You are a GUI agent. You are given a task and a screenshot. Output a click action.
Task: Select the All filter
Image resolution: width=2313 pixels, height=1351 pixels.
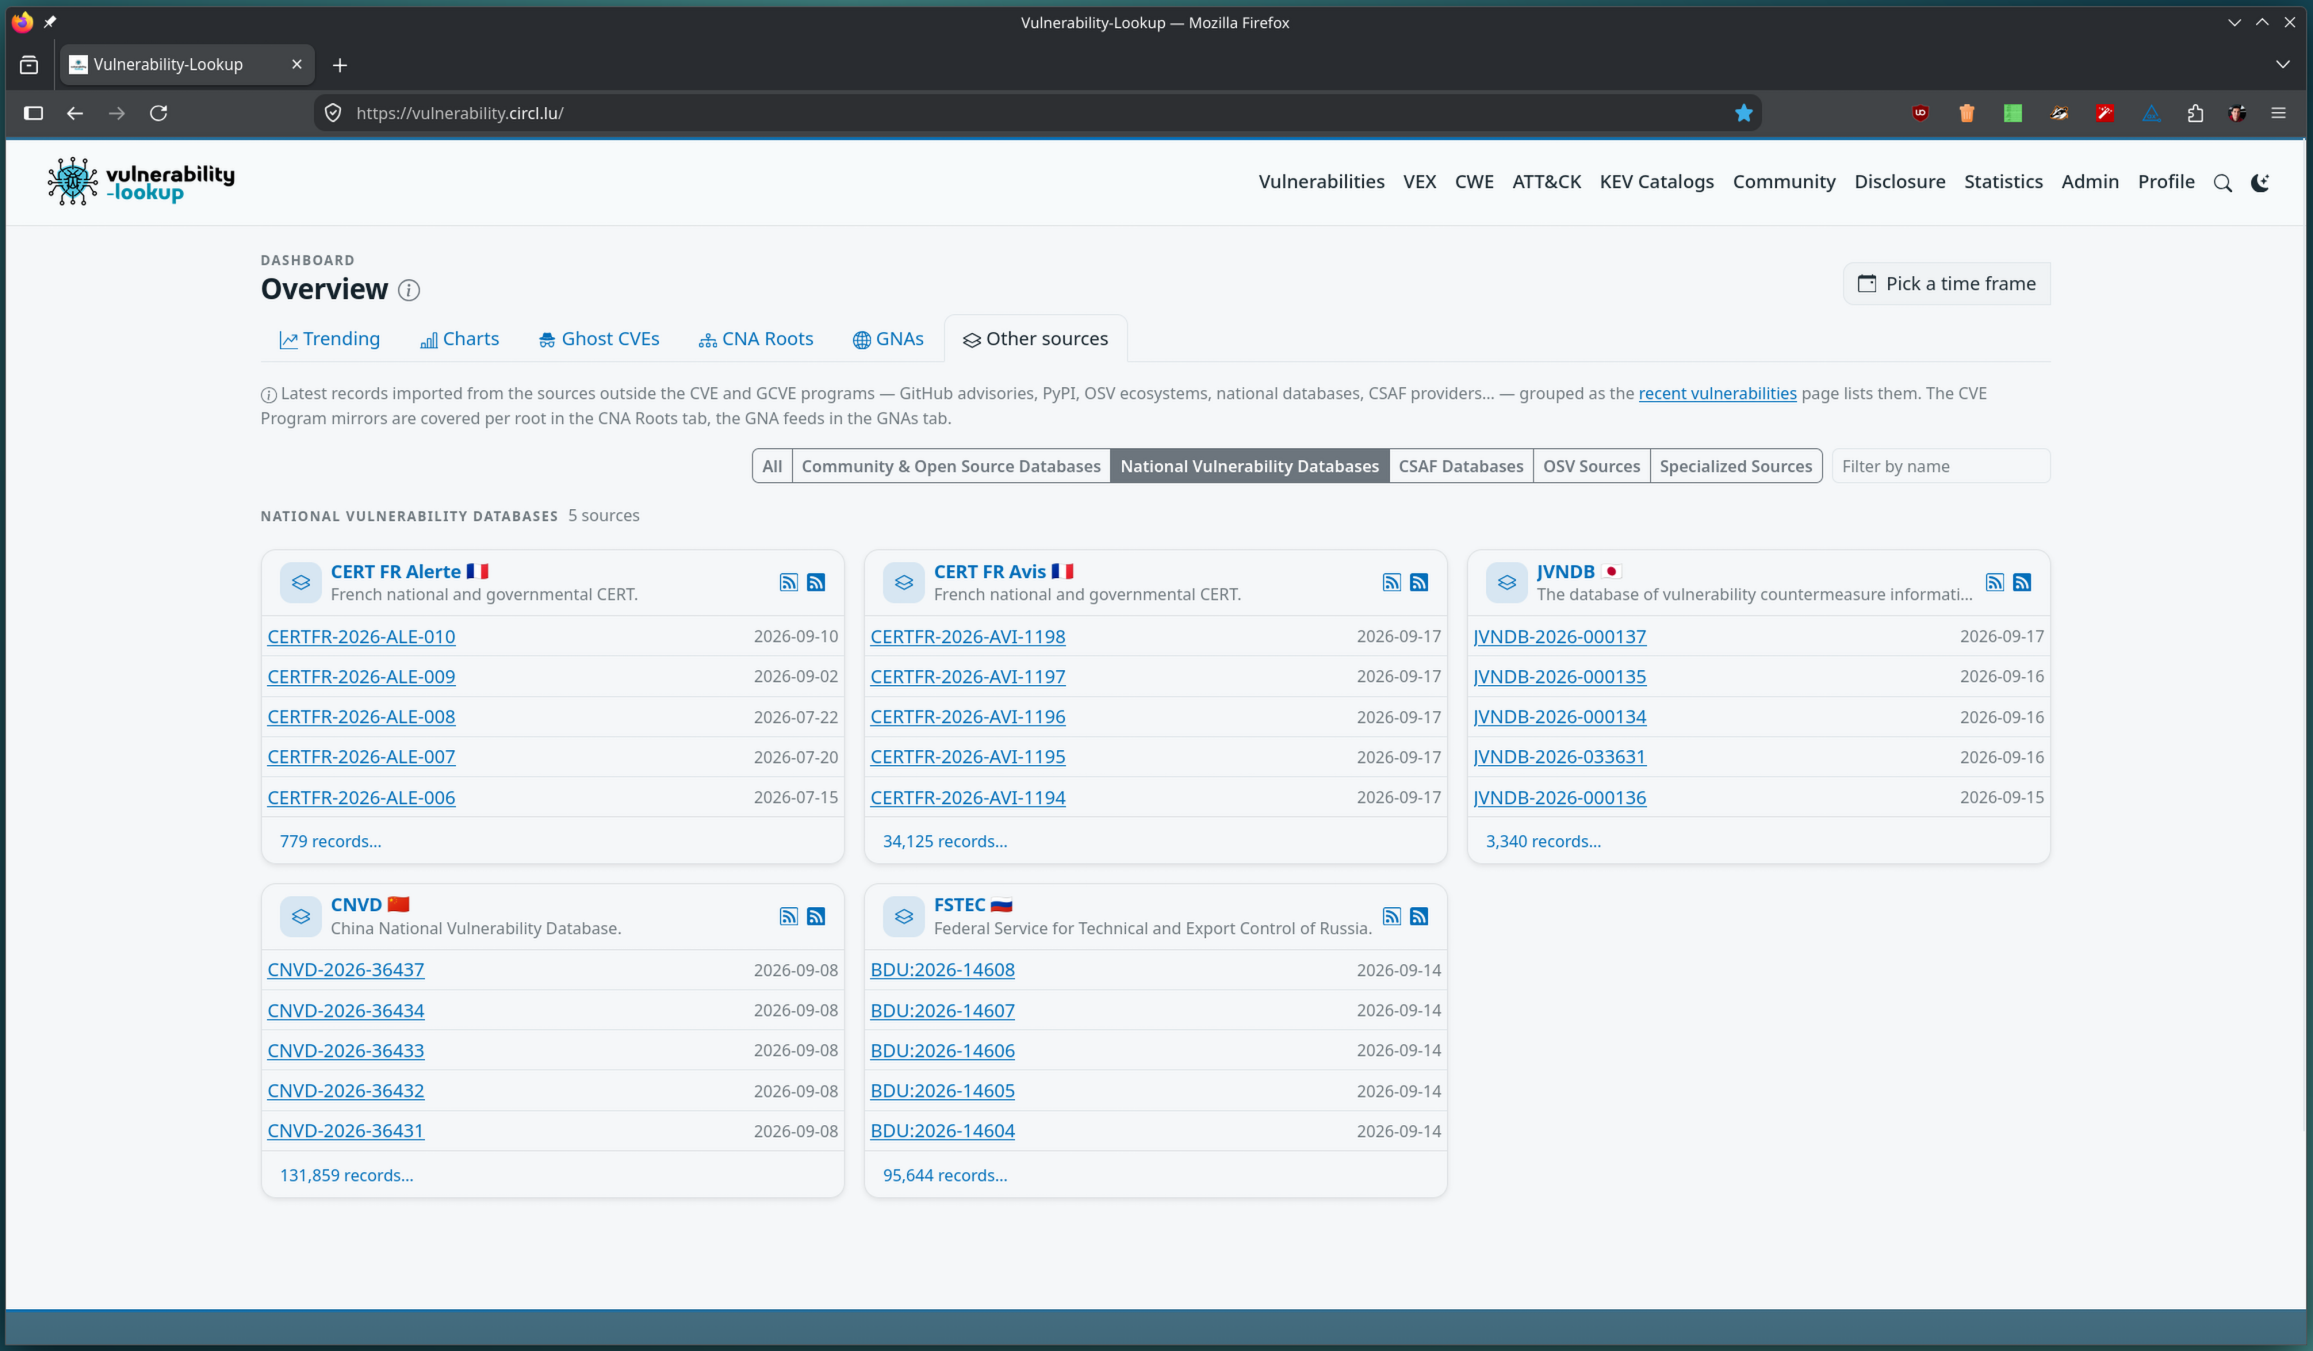[x=772, y=466]
